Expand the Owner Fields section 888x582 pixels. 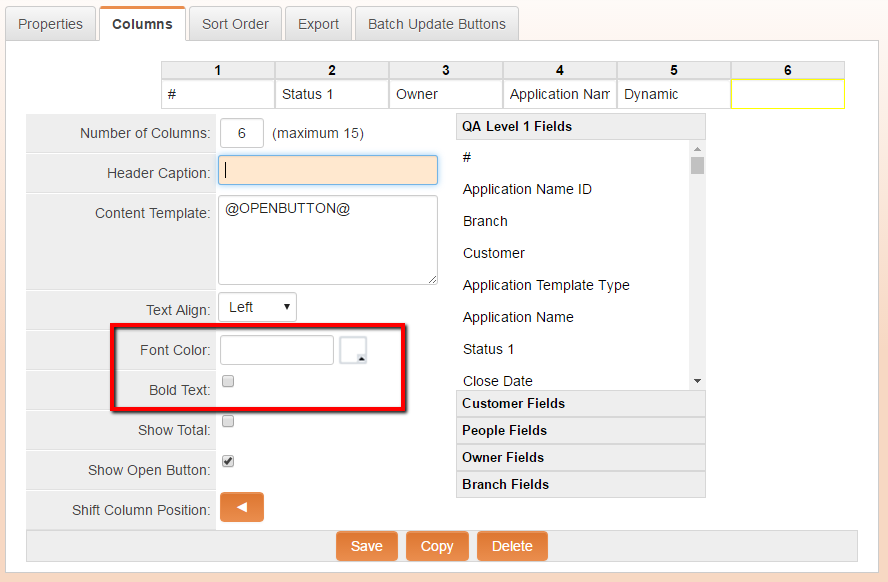coord(580,457)
